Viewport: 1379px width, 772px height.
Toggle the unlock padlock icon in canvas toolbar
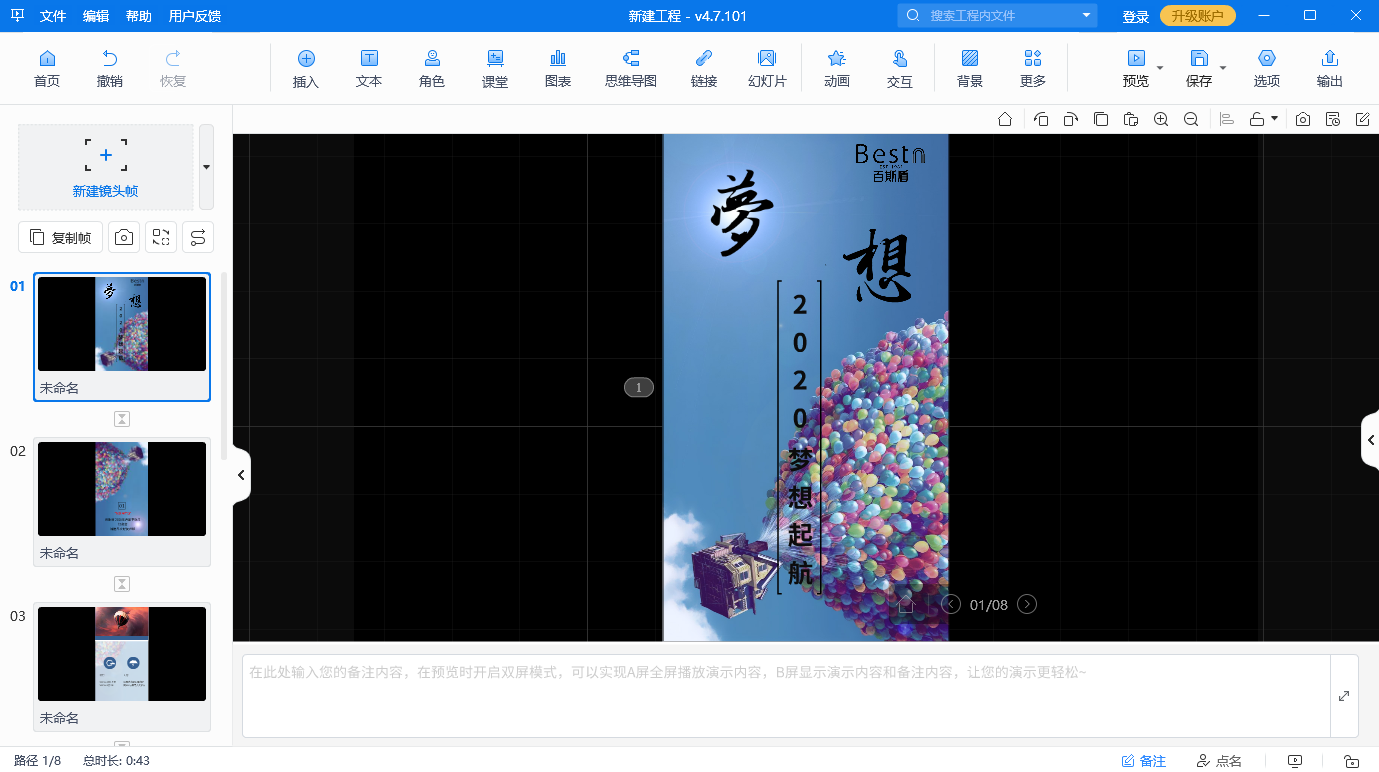(x=1258, y=119)
